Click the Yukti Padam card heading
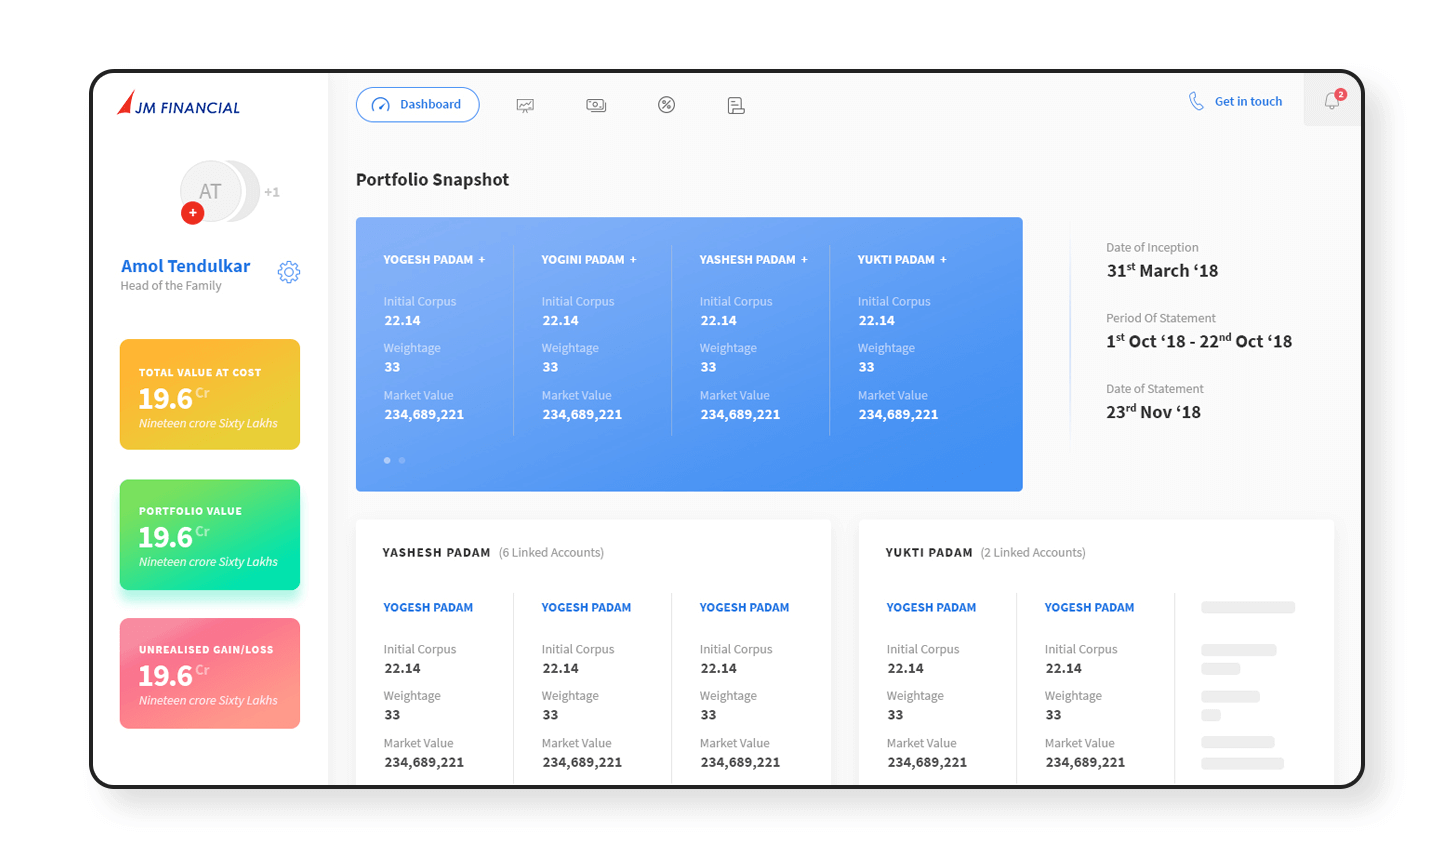 [x=929, y=553]
